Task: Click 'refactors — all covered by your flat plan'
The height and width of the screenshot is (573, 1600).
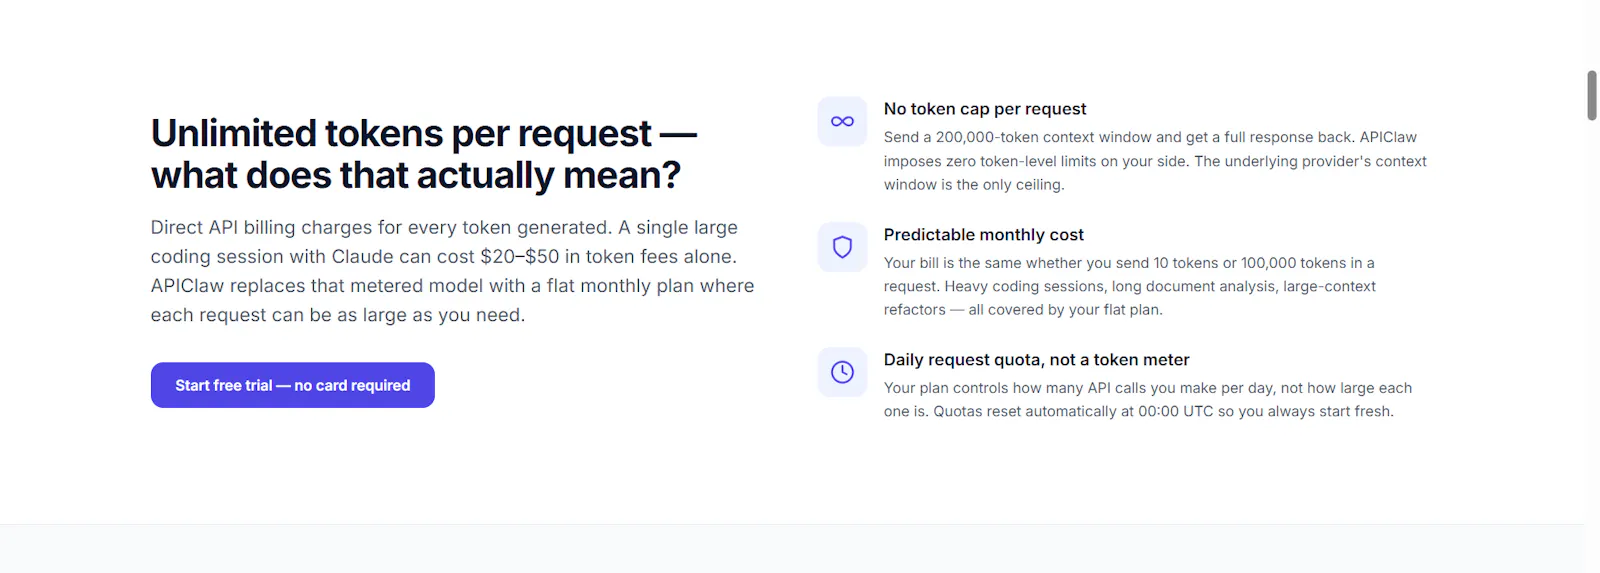Action: click(1023, 310)
